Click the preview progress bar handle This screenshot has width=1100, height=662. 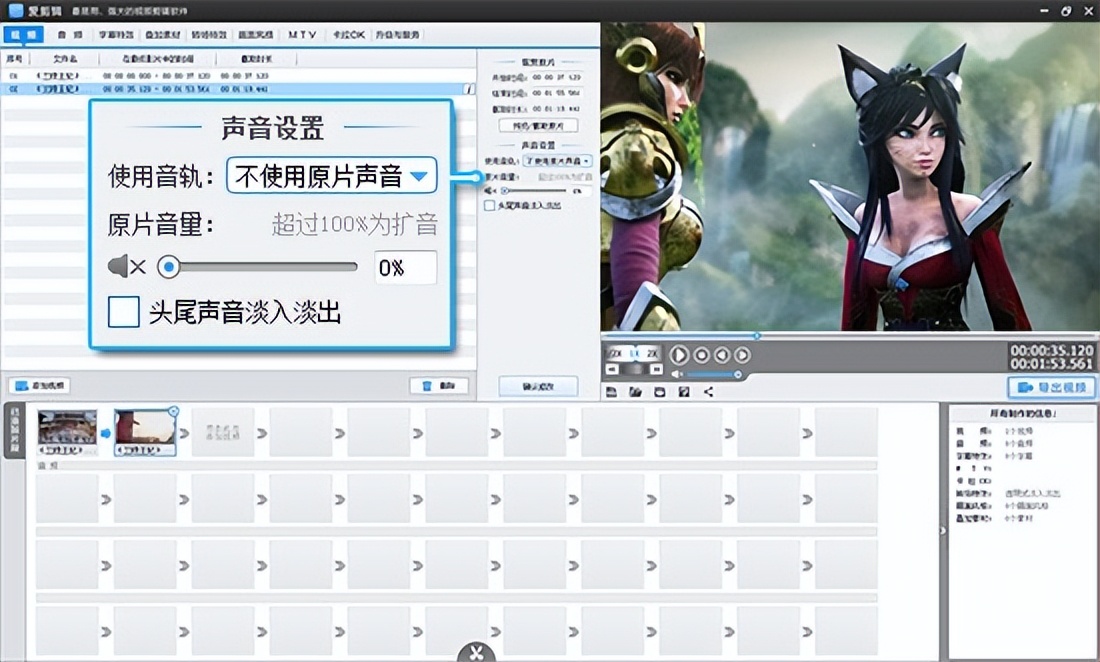[757, 336]
